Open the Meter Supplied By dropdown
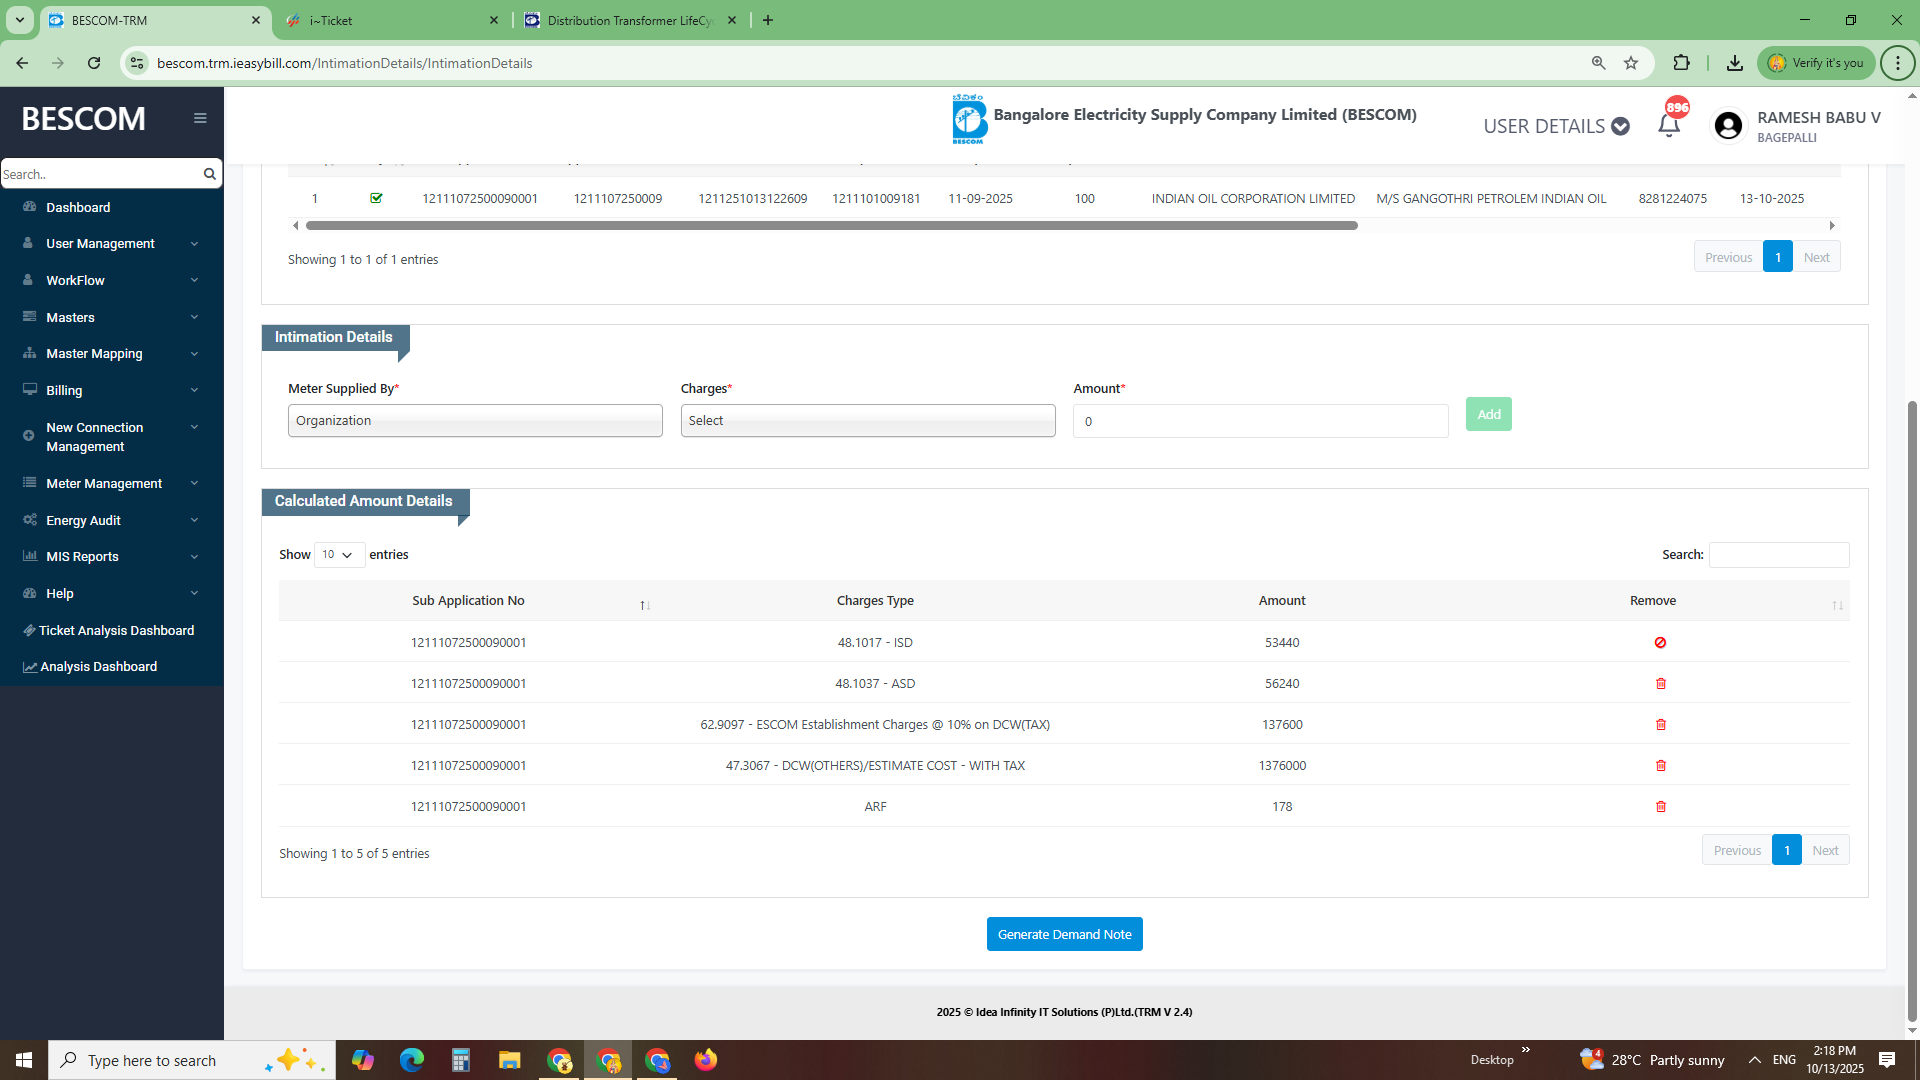Viewport: 1920px width, 1080px height. [x=475, y=421]
